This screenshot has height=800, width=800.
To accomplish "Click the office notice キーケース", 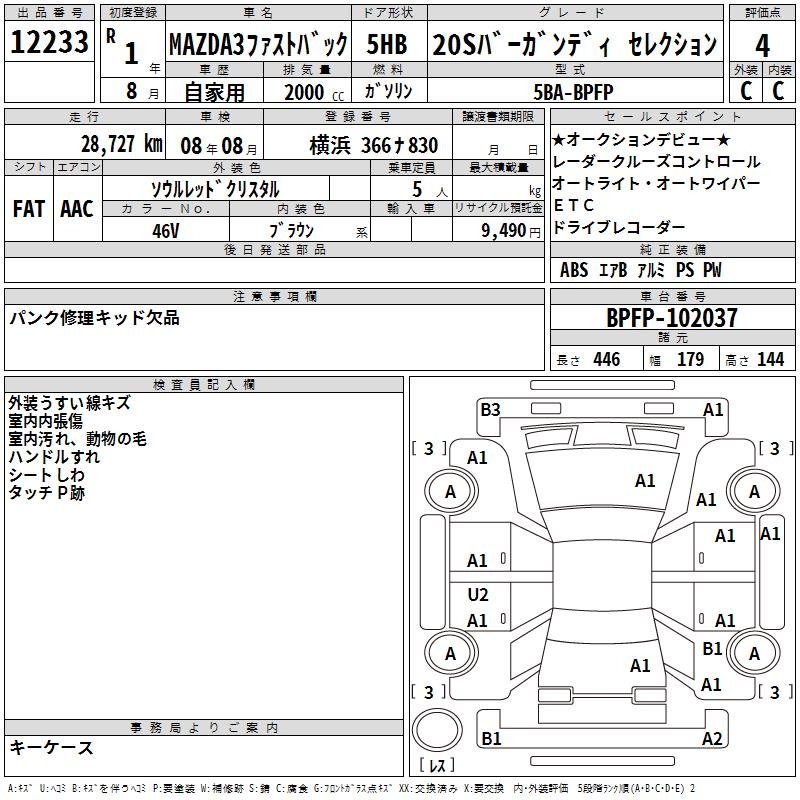I will [51, 747].
